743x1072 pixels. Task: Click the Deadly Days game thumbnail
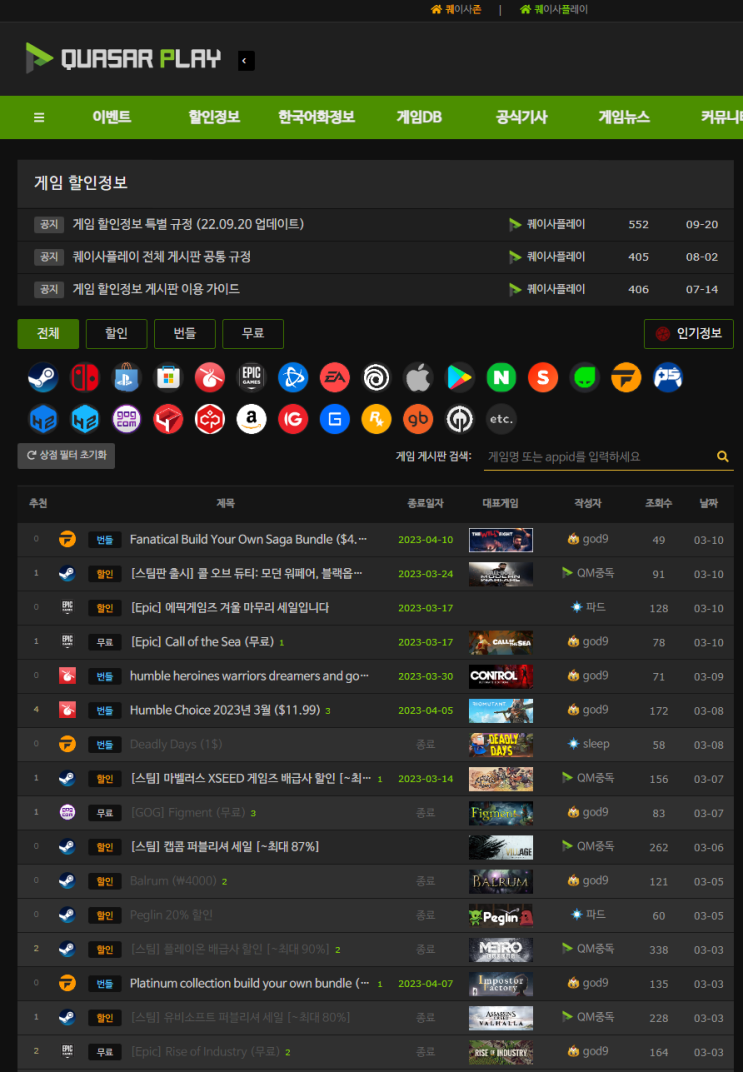click(x=501, y=745)
